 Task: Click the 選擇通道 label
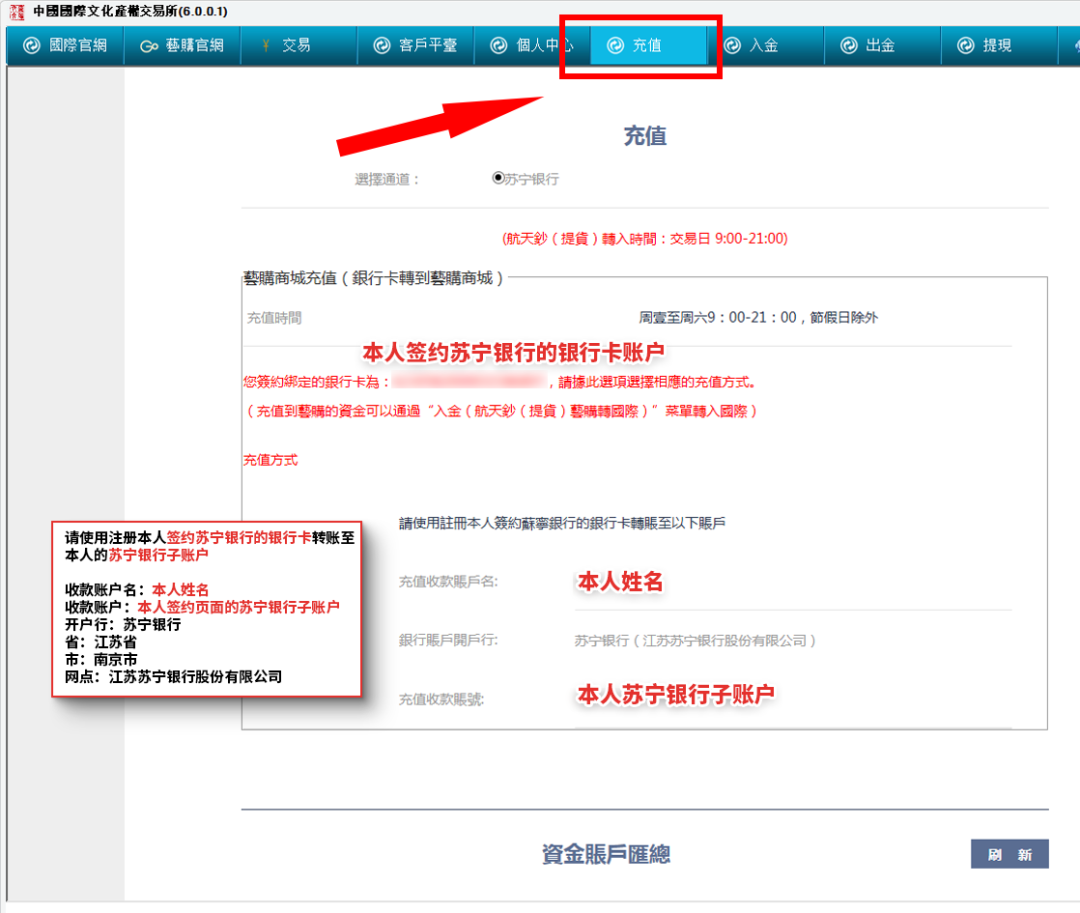386,180
